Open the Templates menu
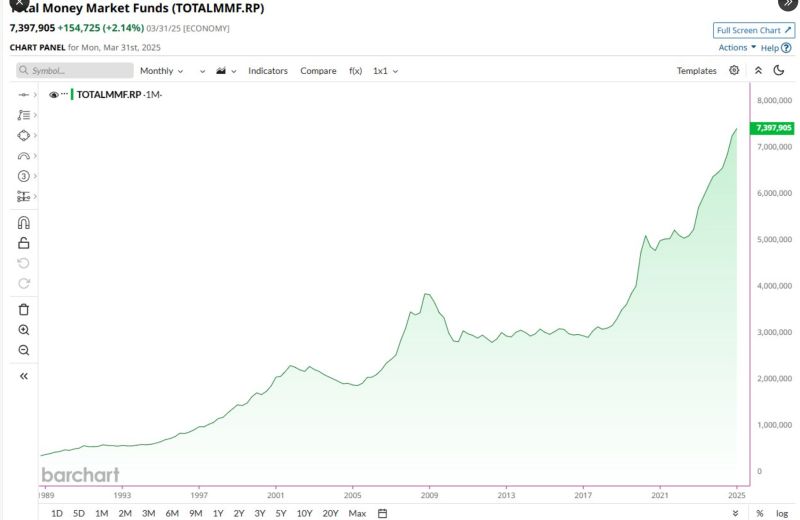This screenshot has height=520, width=800. (696, 71)
